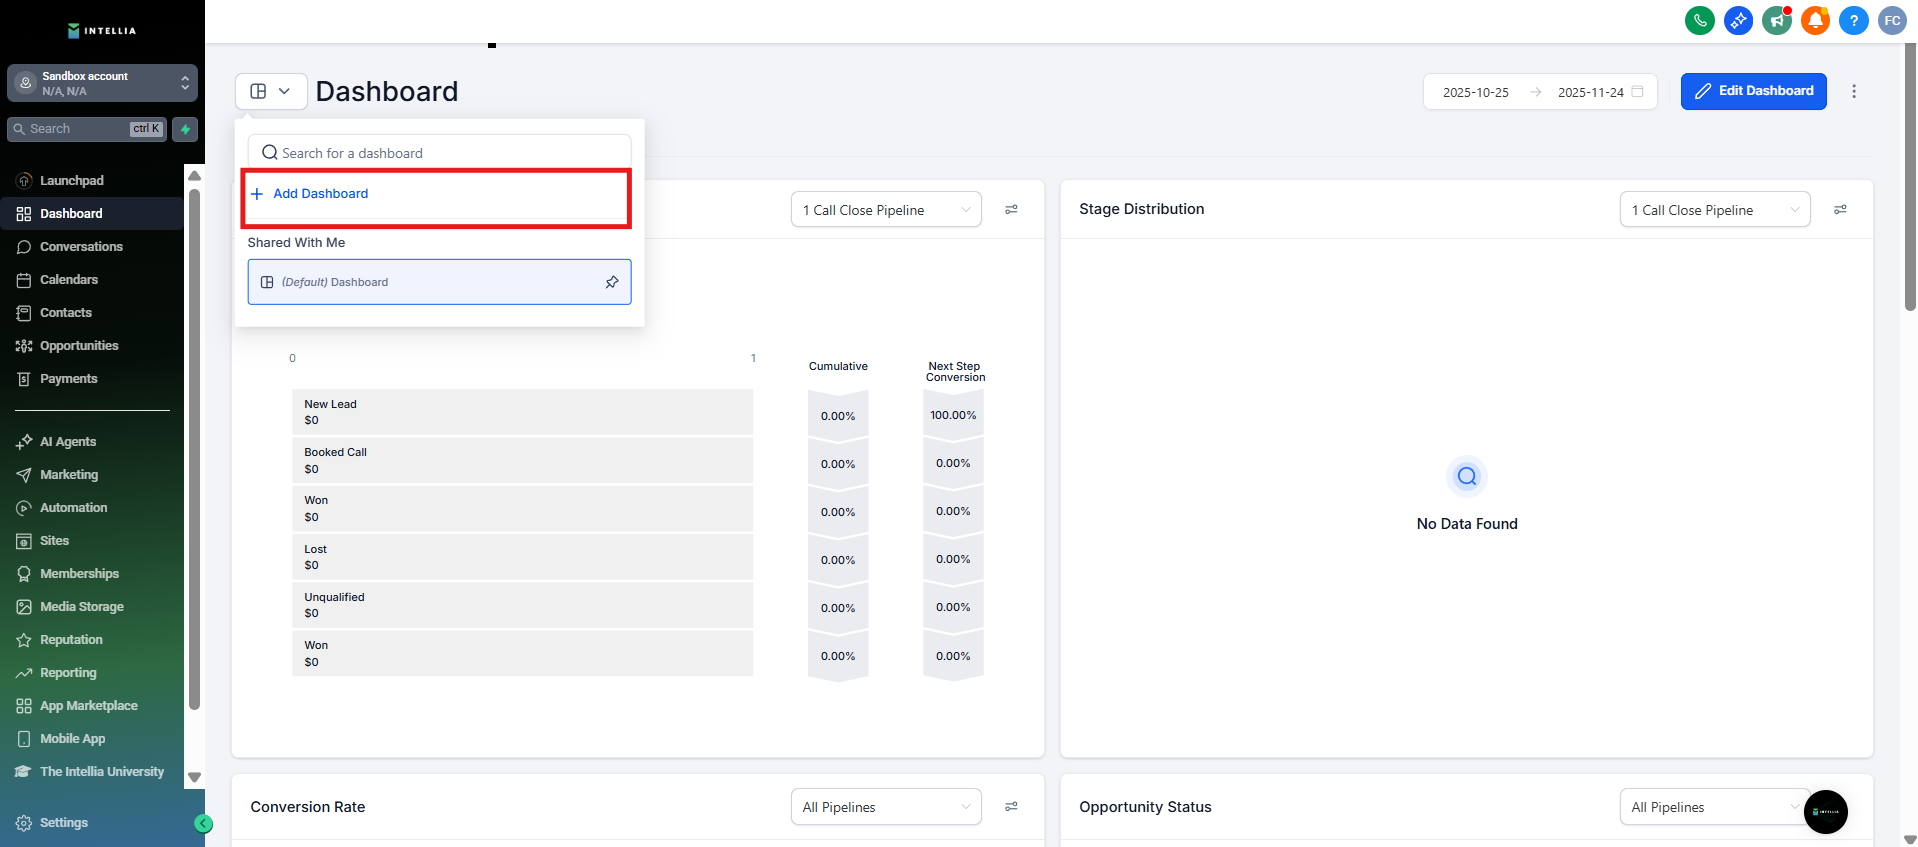Screen dimensions: 1918x847
Task: Open Conversations in the sidebar
Action: pos(81,247)
